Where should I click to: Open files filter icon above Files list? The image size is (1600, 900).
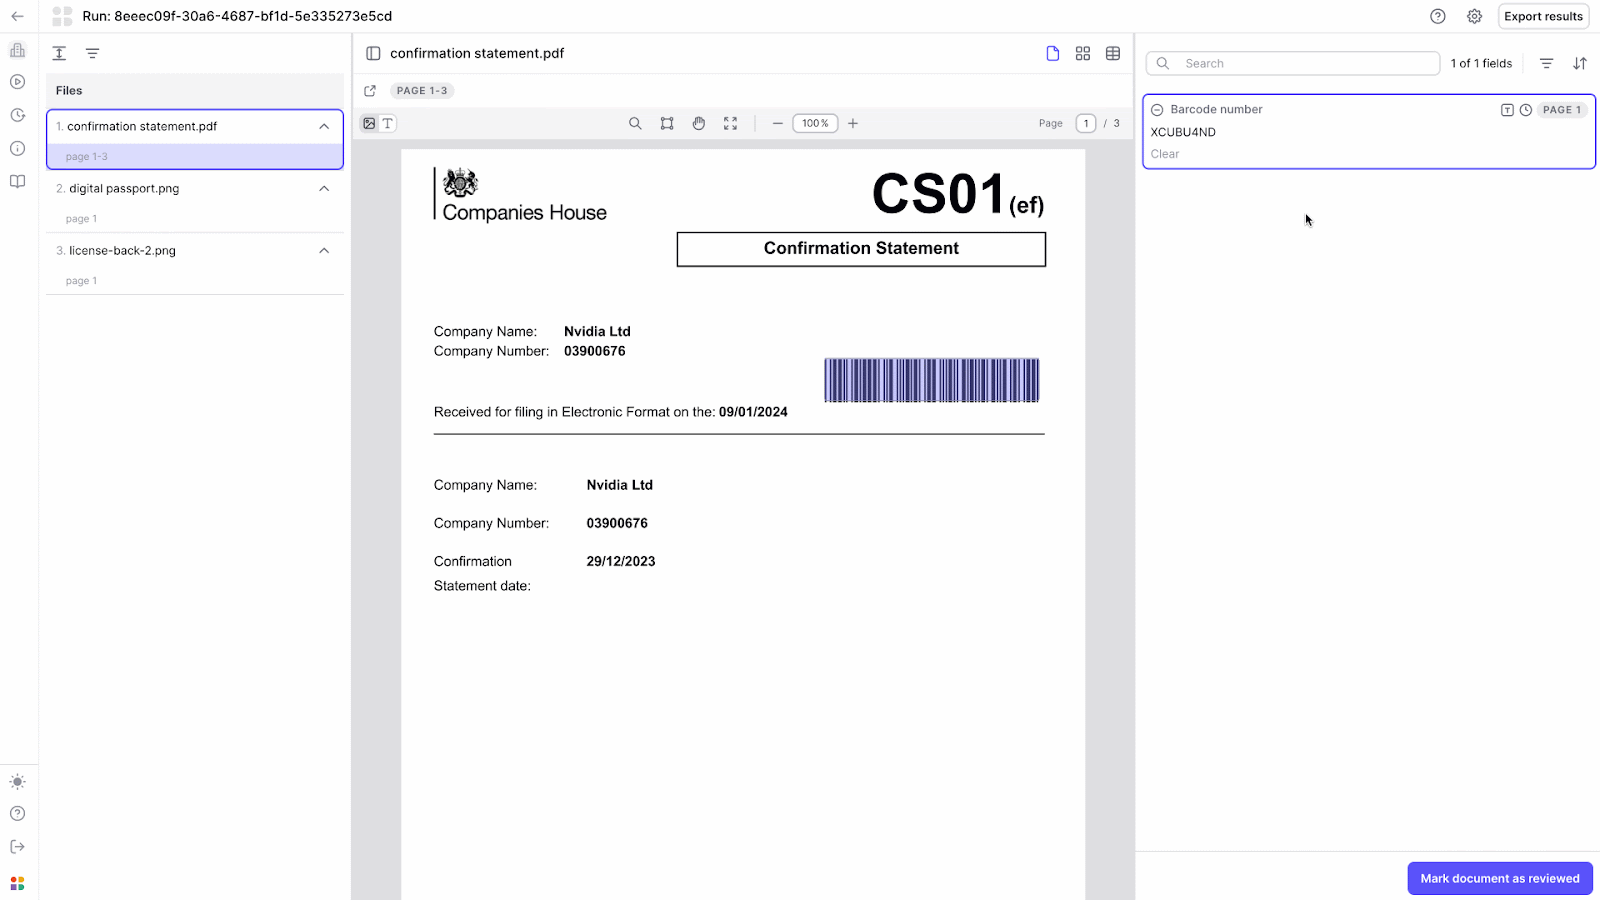(x=92, y=53)
